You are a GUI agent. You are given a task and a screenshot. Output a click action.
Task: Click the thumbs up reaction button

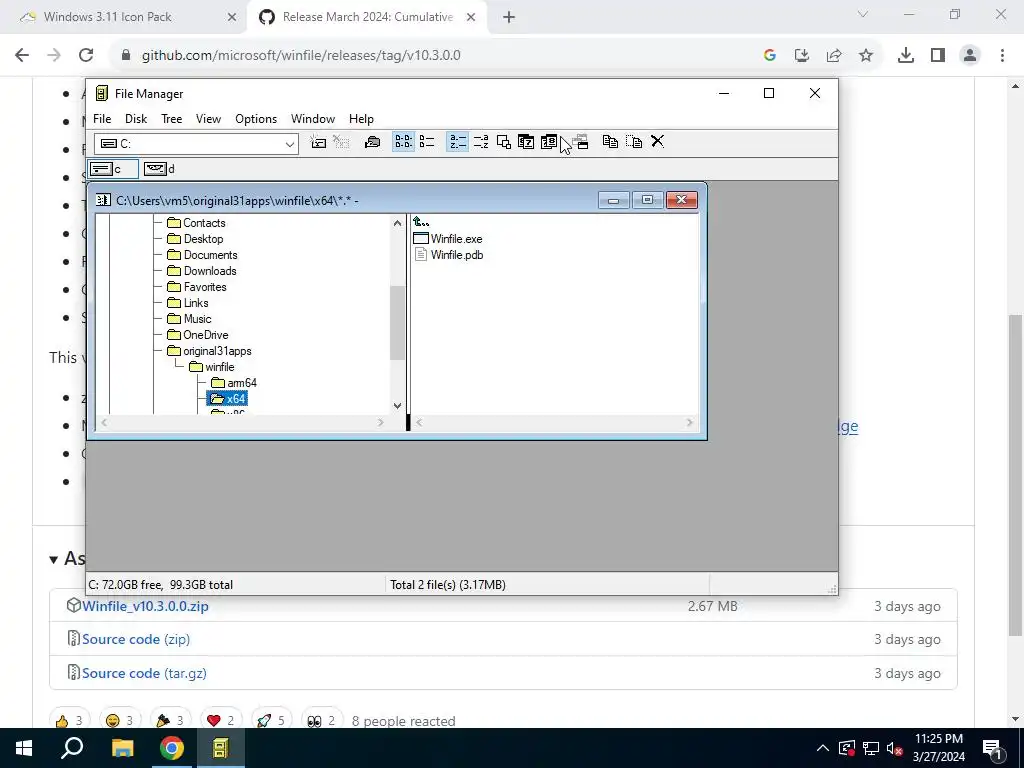pos(69,720)
